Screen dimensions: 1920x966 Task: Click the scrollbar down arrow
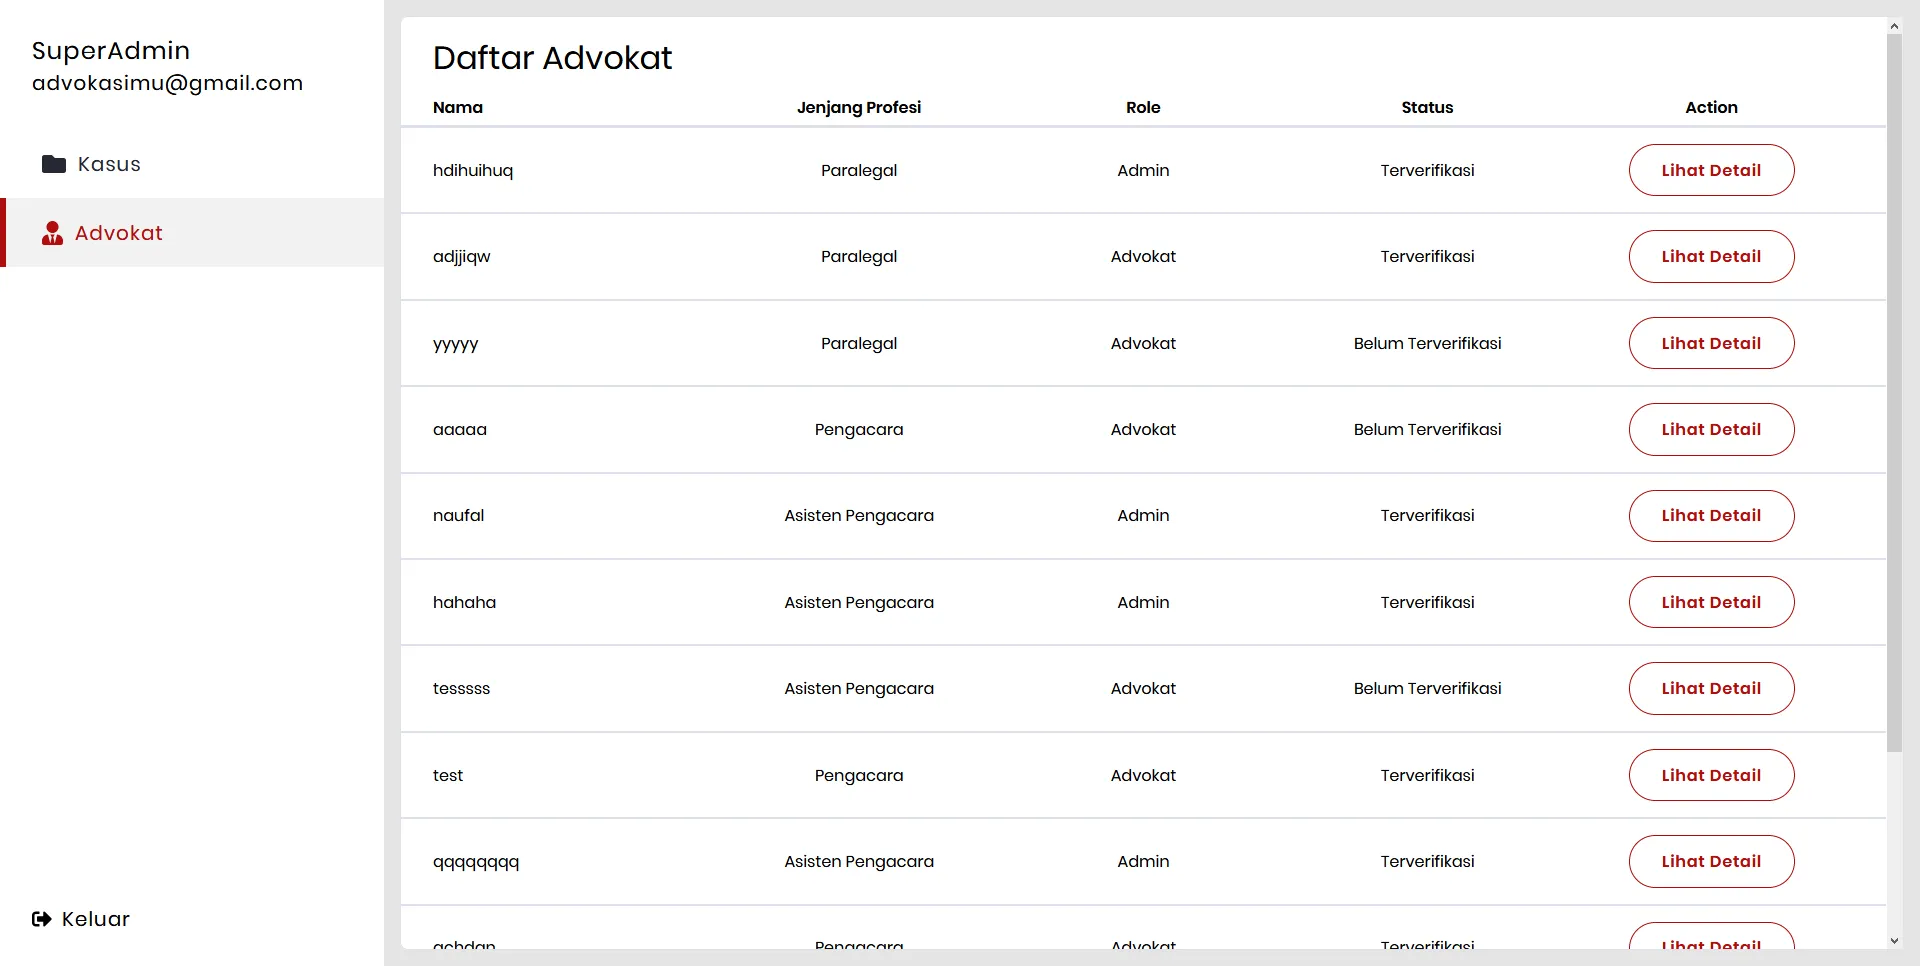(x=1896, y=941)
